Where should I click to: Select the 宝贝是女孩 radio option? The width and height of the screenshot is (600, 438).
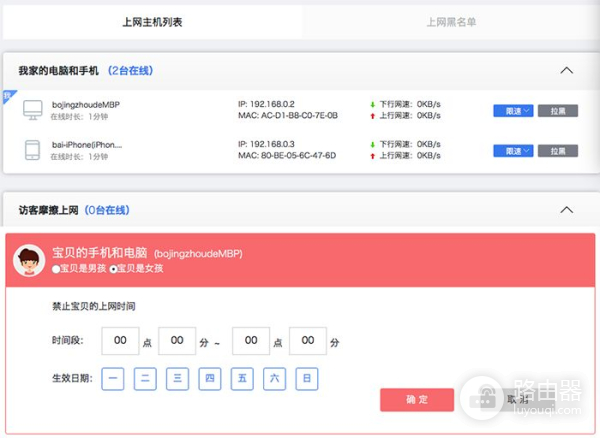coord(113,269)
